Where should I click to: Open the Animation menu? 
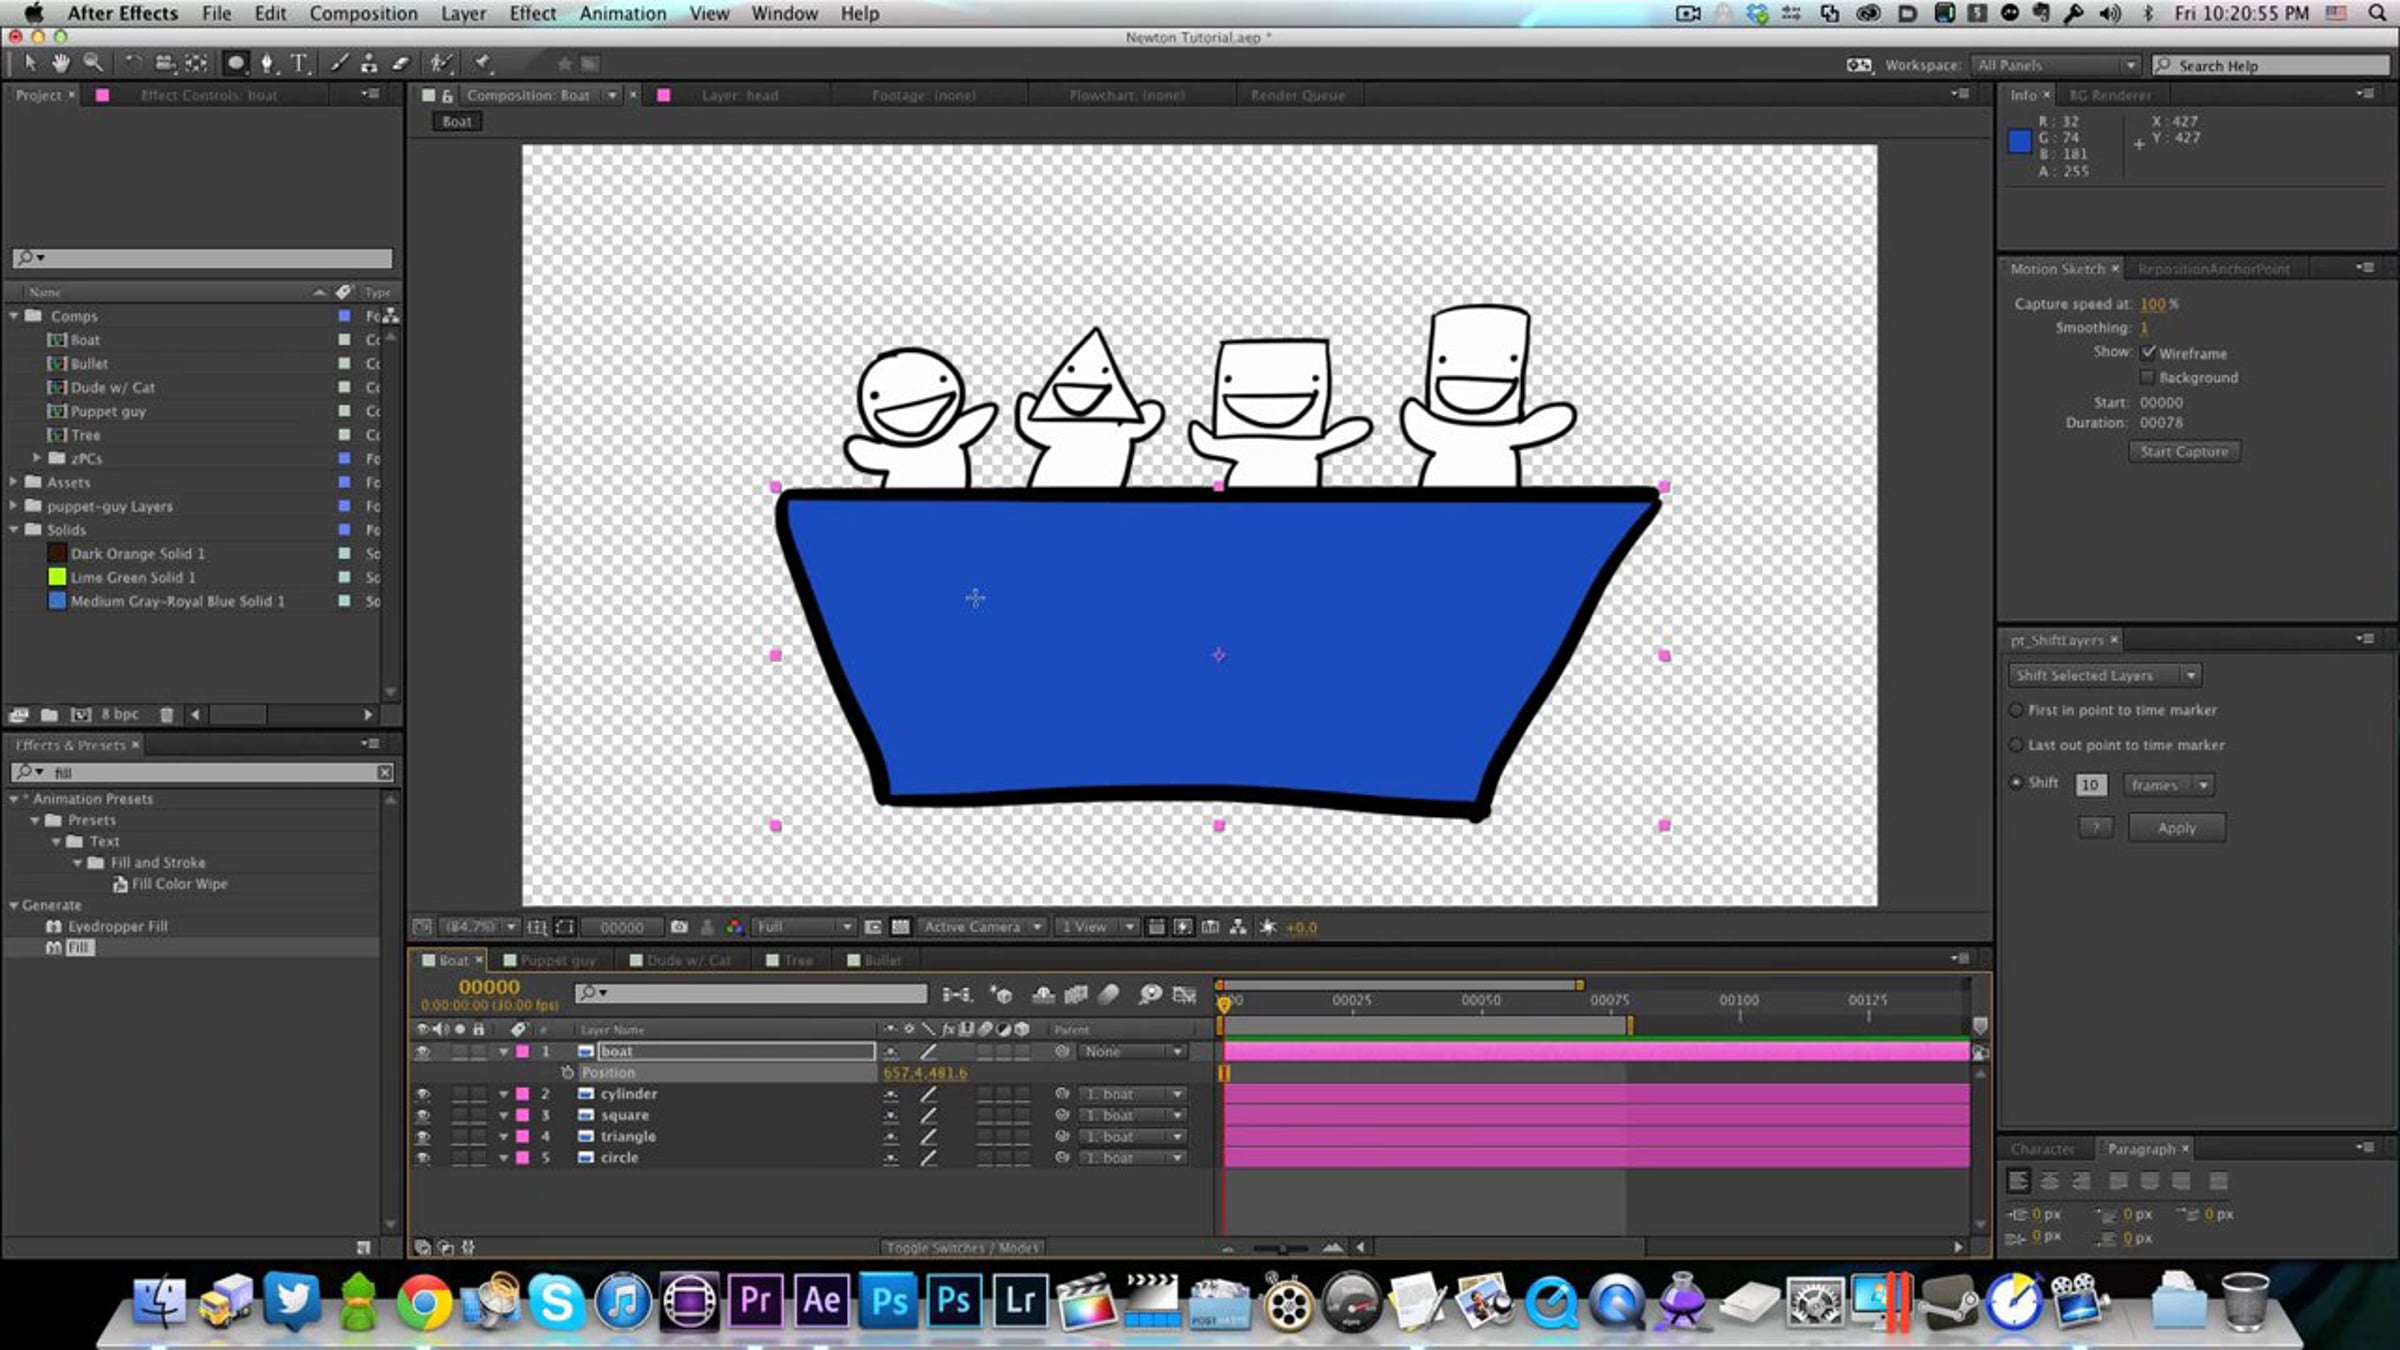[x=622, y=13]
